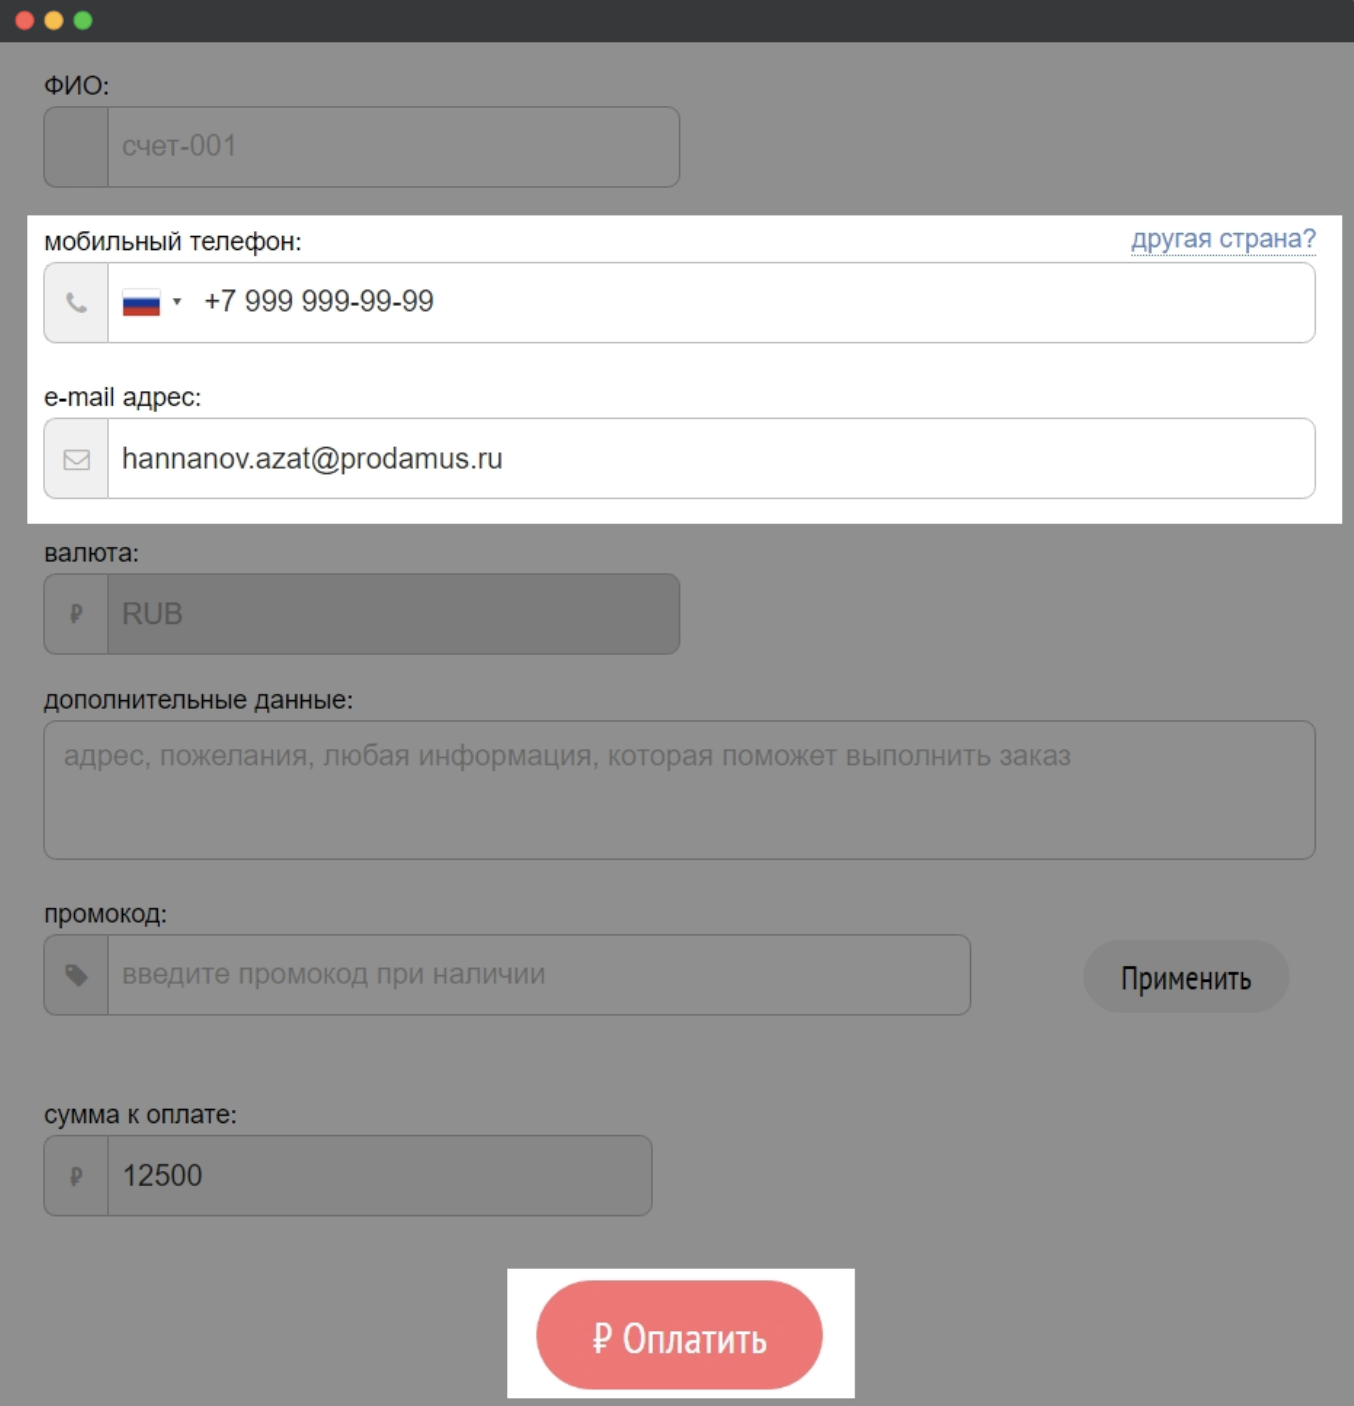
Task: Focus the ФИО name input field
Action: click(393, 147)
